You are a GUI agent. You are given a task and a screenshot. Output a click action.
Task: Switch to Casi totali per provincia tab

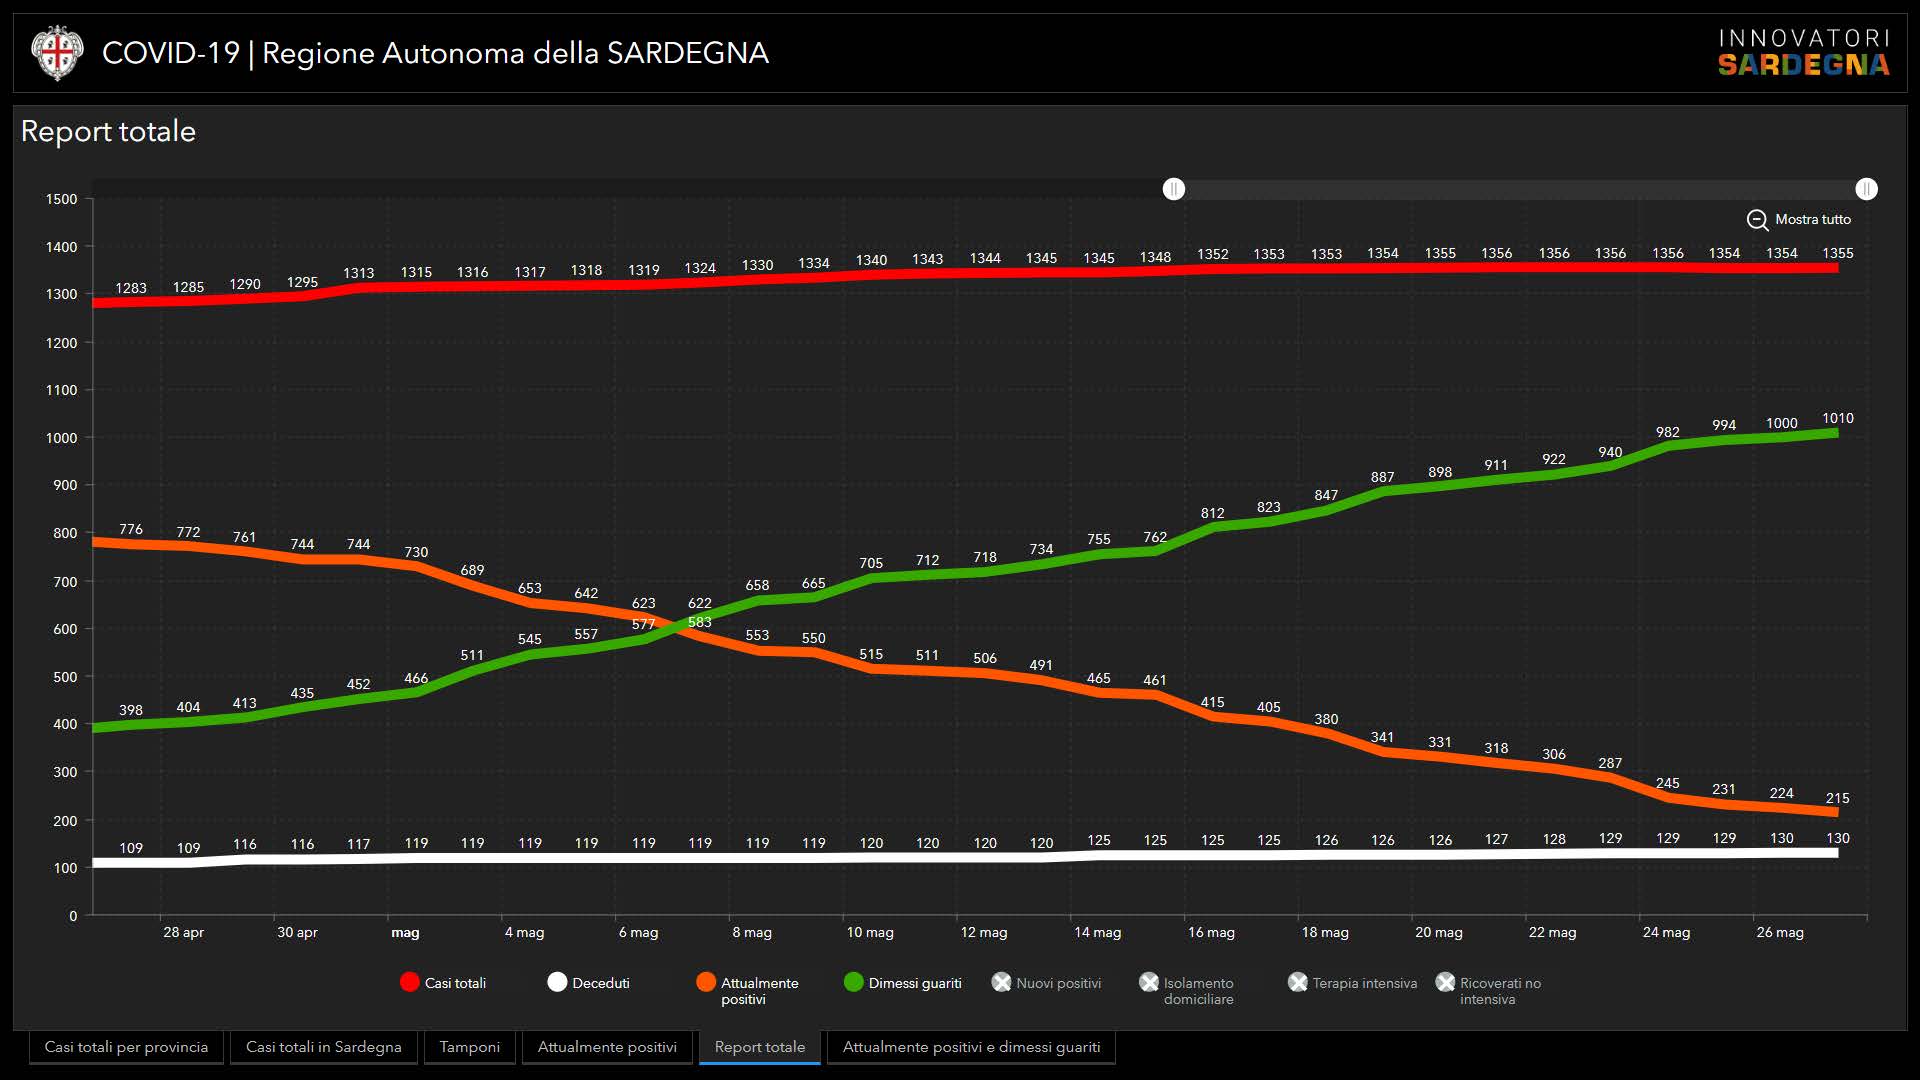pos(126,1047)
